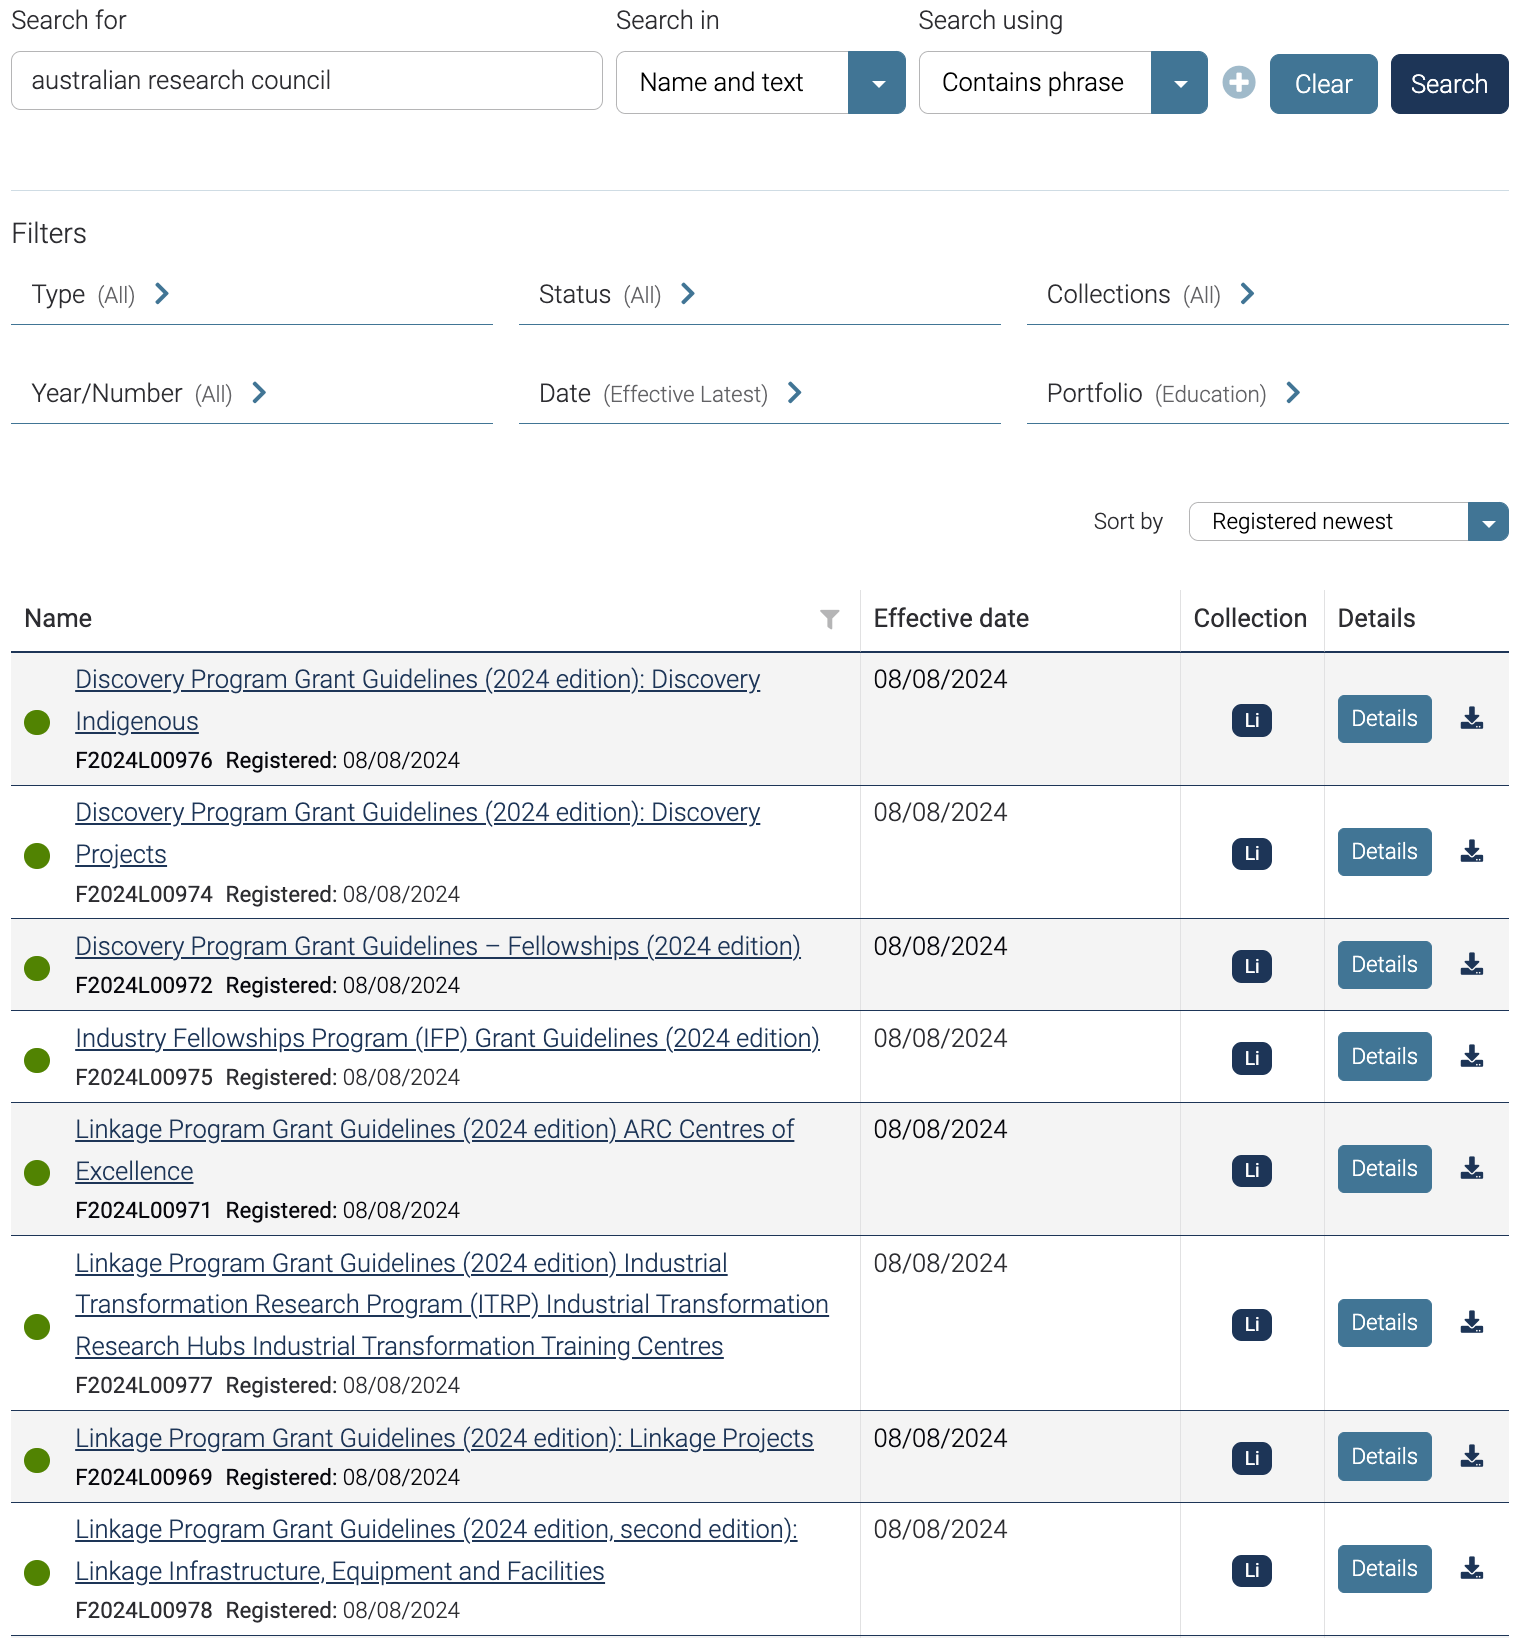
Task: Expand the Collections filter
Action: click(x=1267, y=294)
